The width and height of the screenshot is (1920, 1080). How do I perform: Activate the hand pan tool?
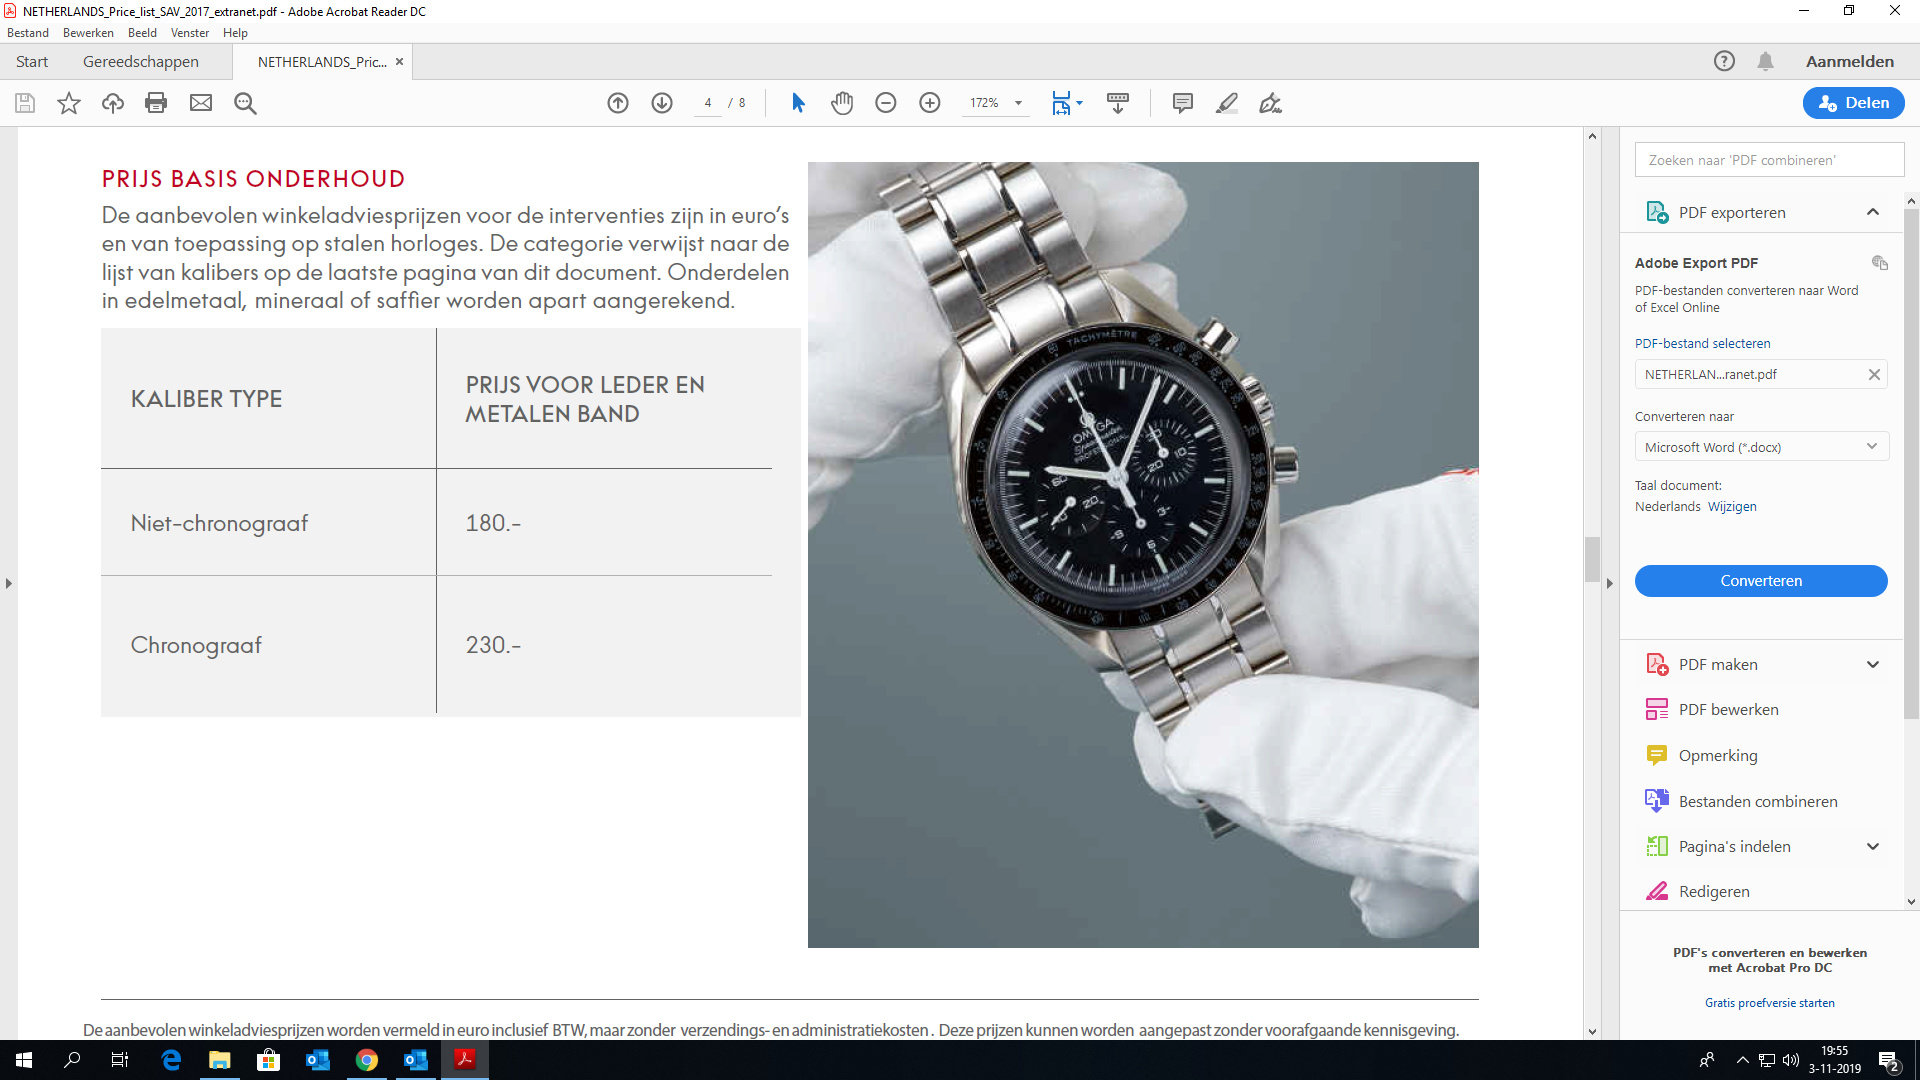pyautogui.click(x=842, y=103)
